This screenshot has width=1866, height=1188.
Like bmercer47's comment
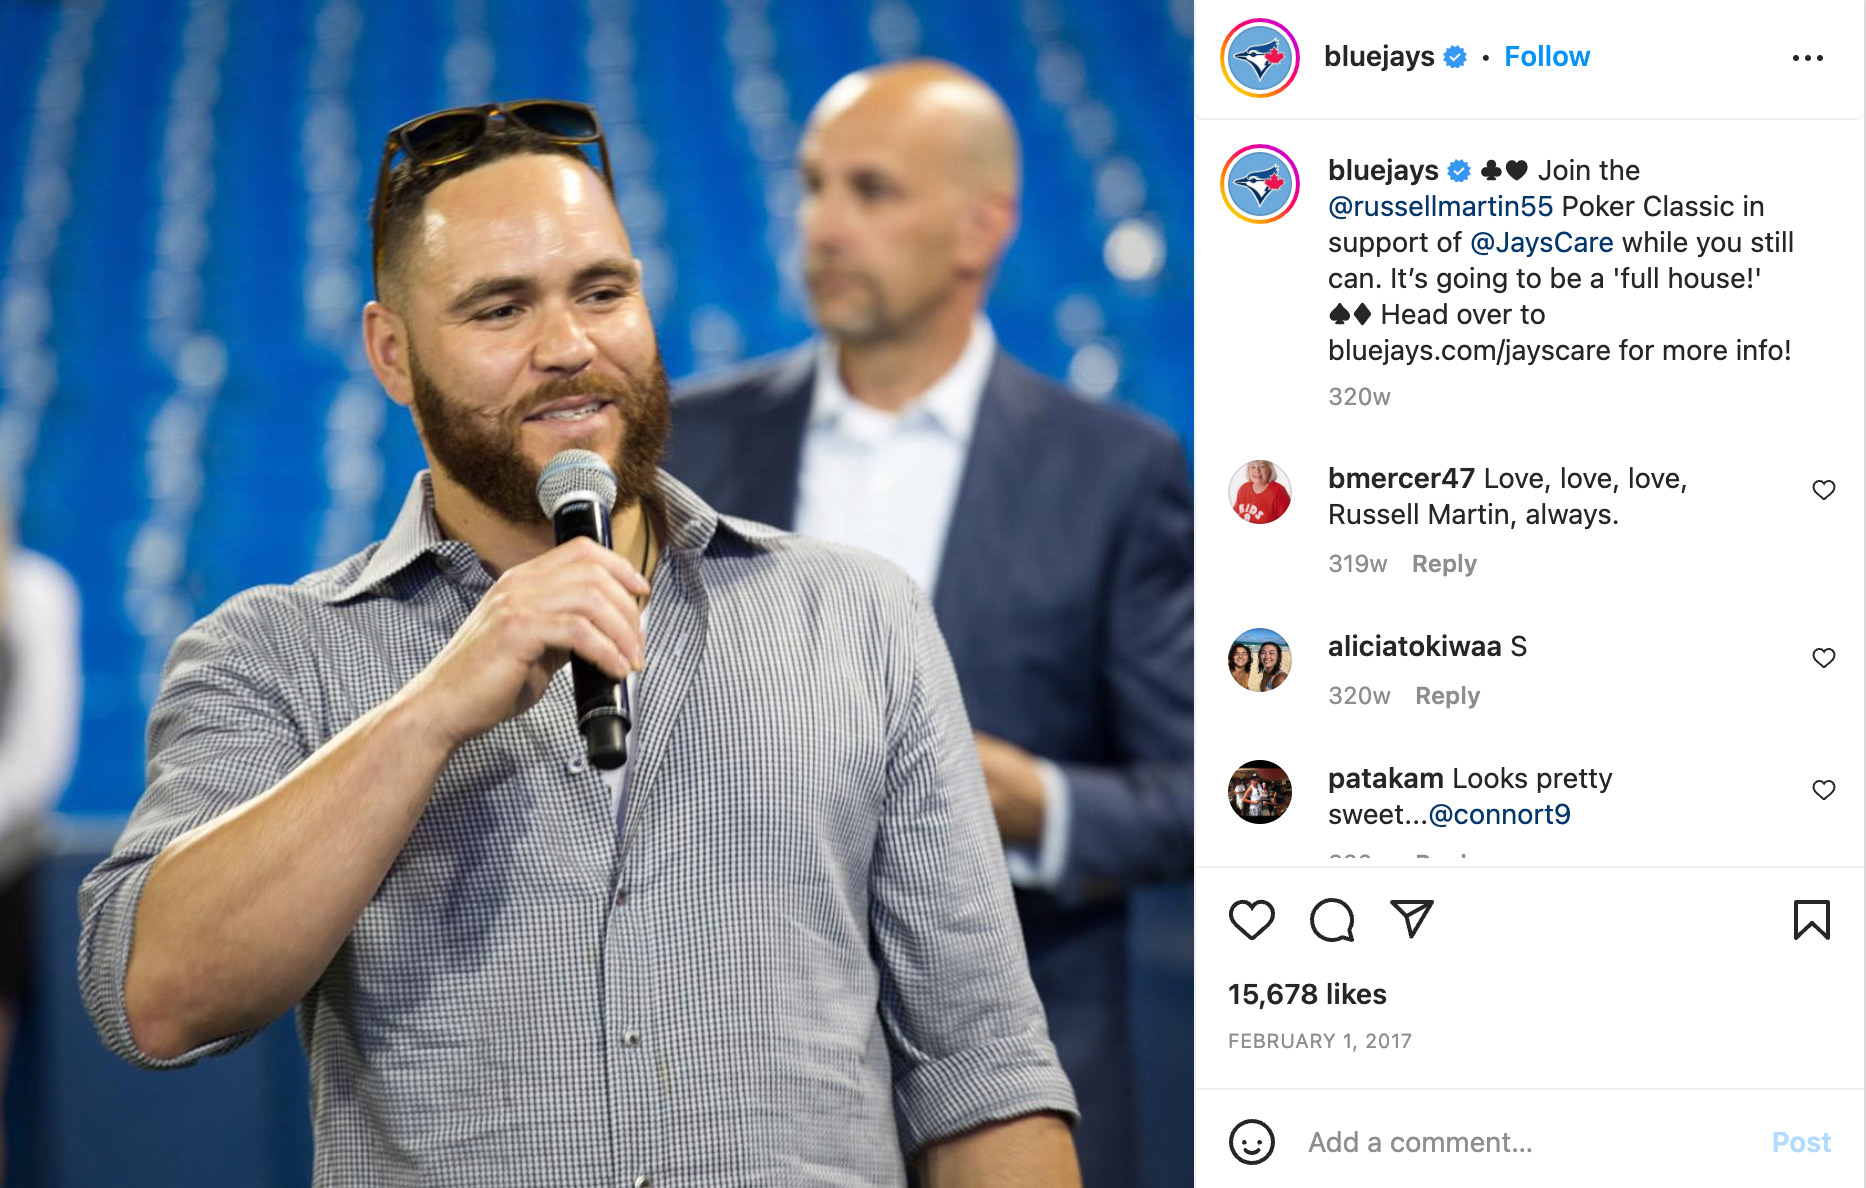pyautogui.click(x=1823, y=490)
